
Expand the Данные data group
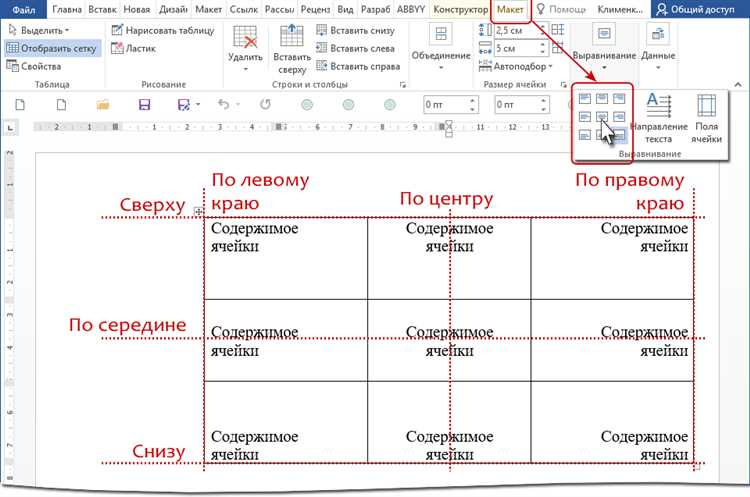tap(658, 48)
